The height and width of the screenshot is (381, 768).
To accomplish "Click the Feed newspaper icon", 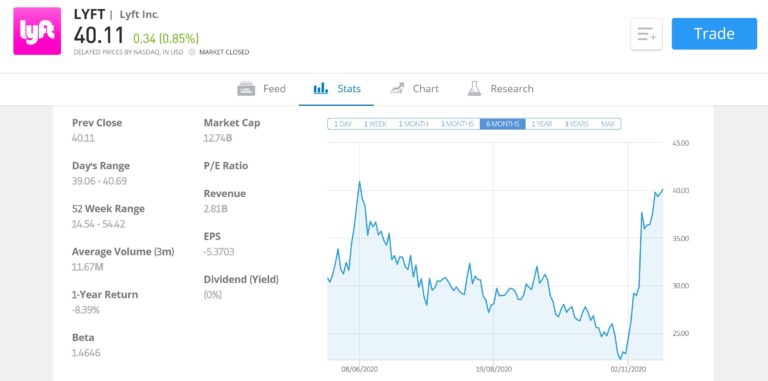I will [246, 89].
